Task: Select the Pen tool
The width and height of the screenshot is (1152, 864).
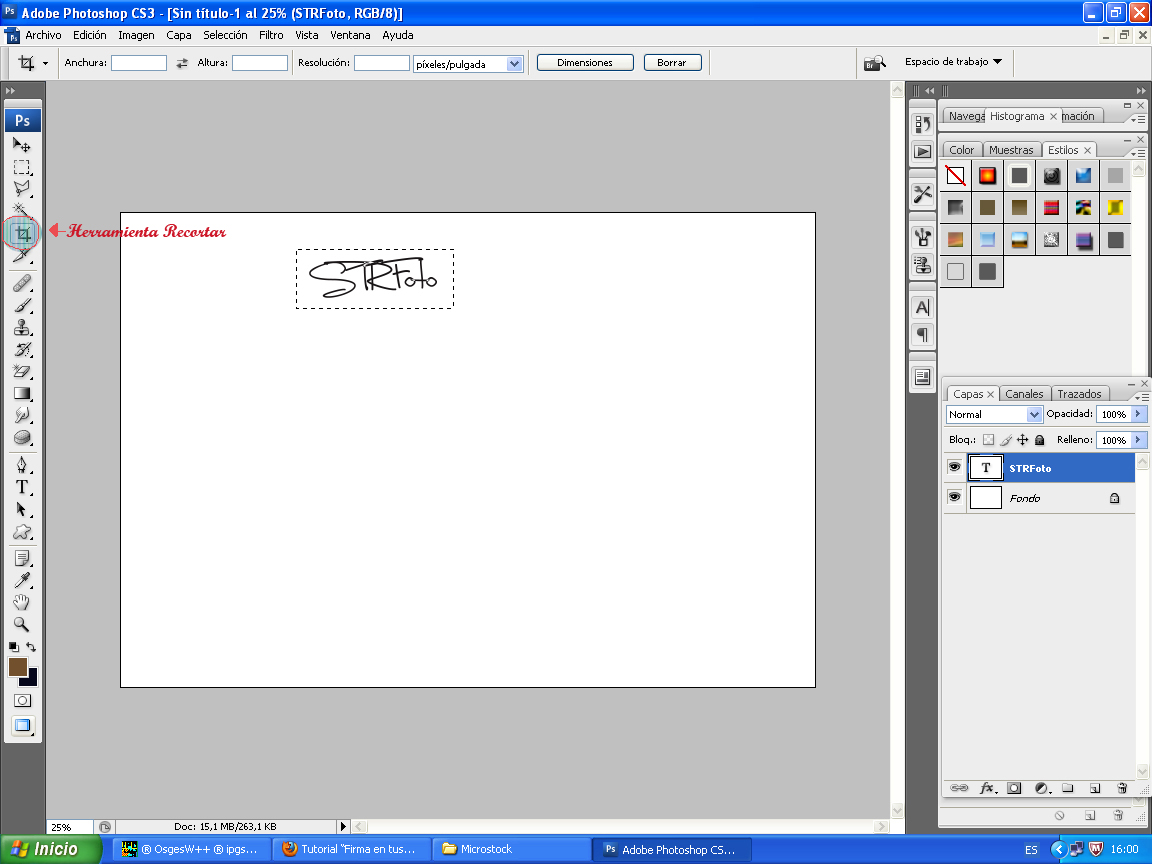Action: pyautogui.click(x=22, y=464)
